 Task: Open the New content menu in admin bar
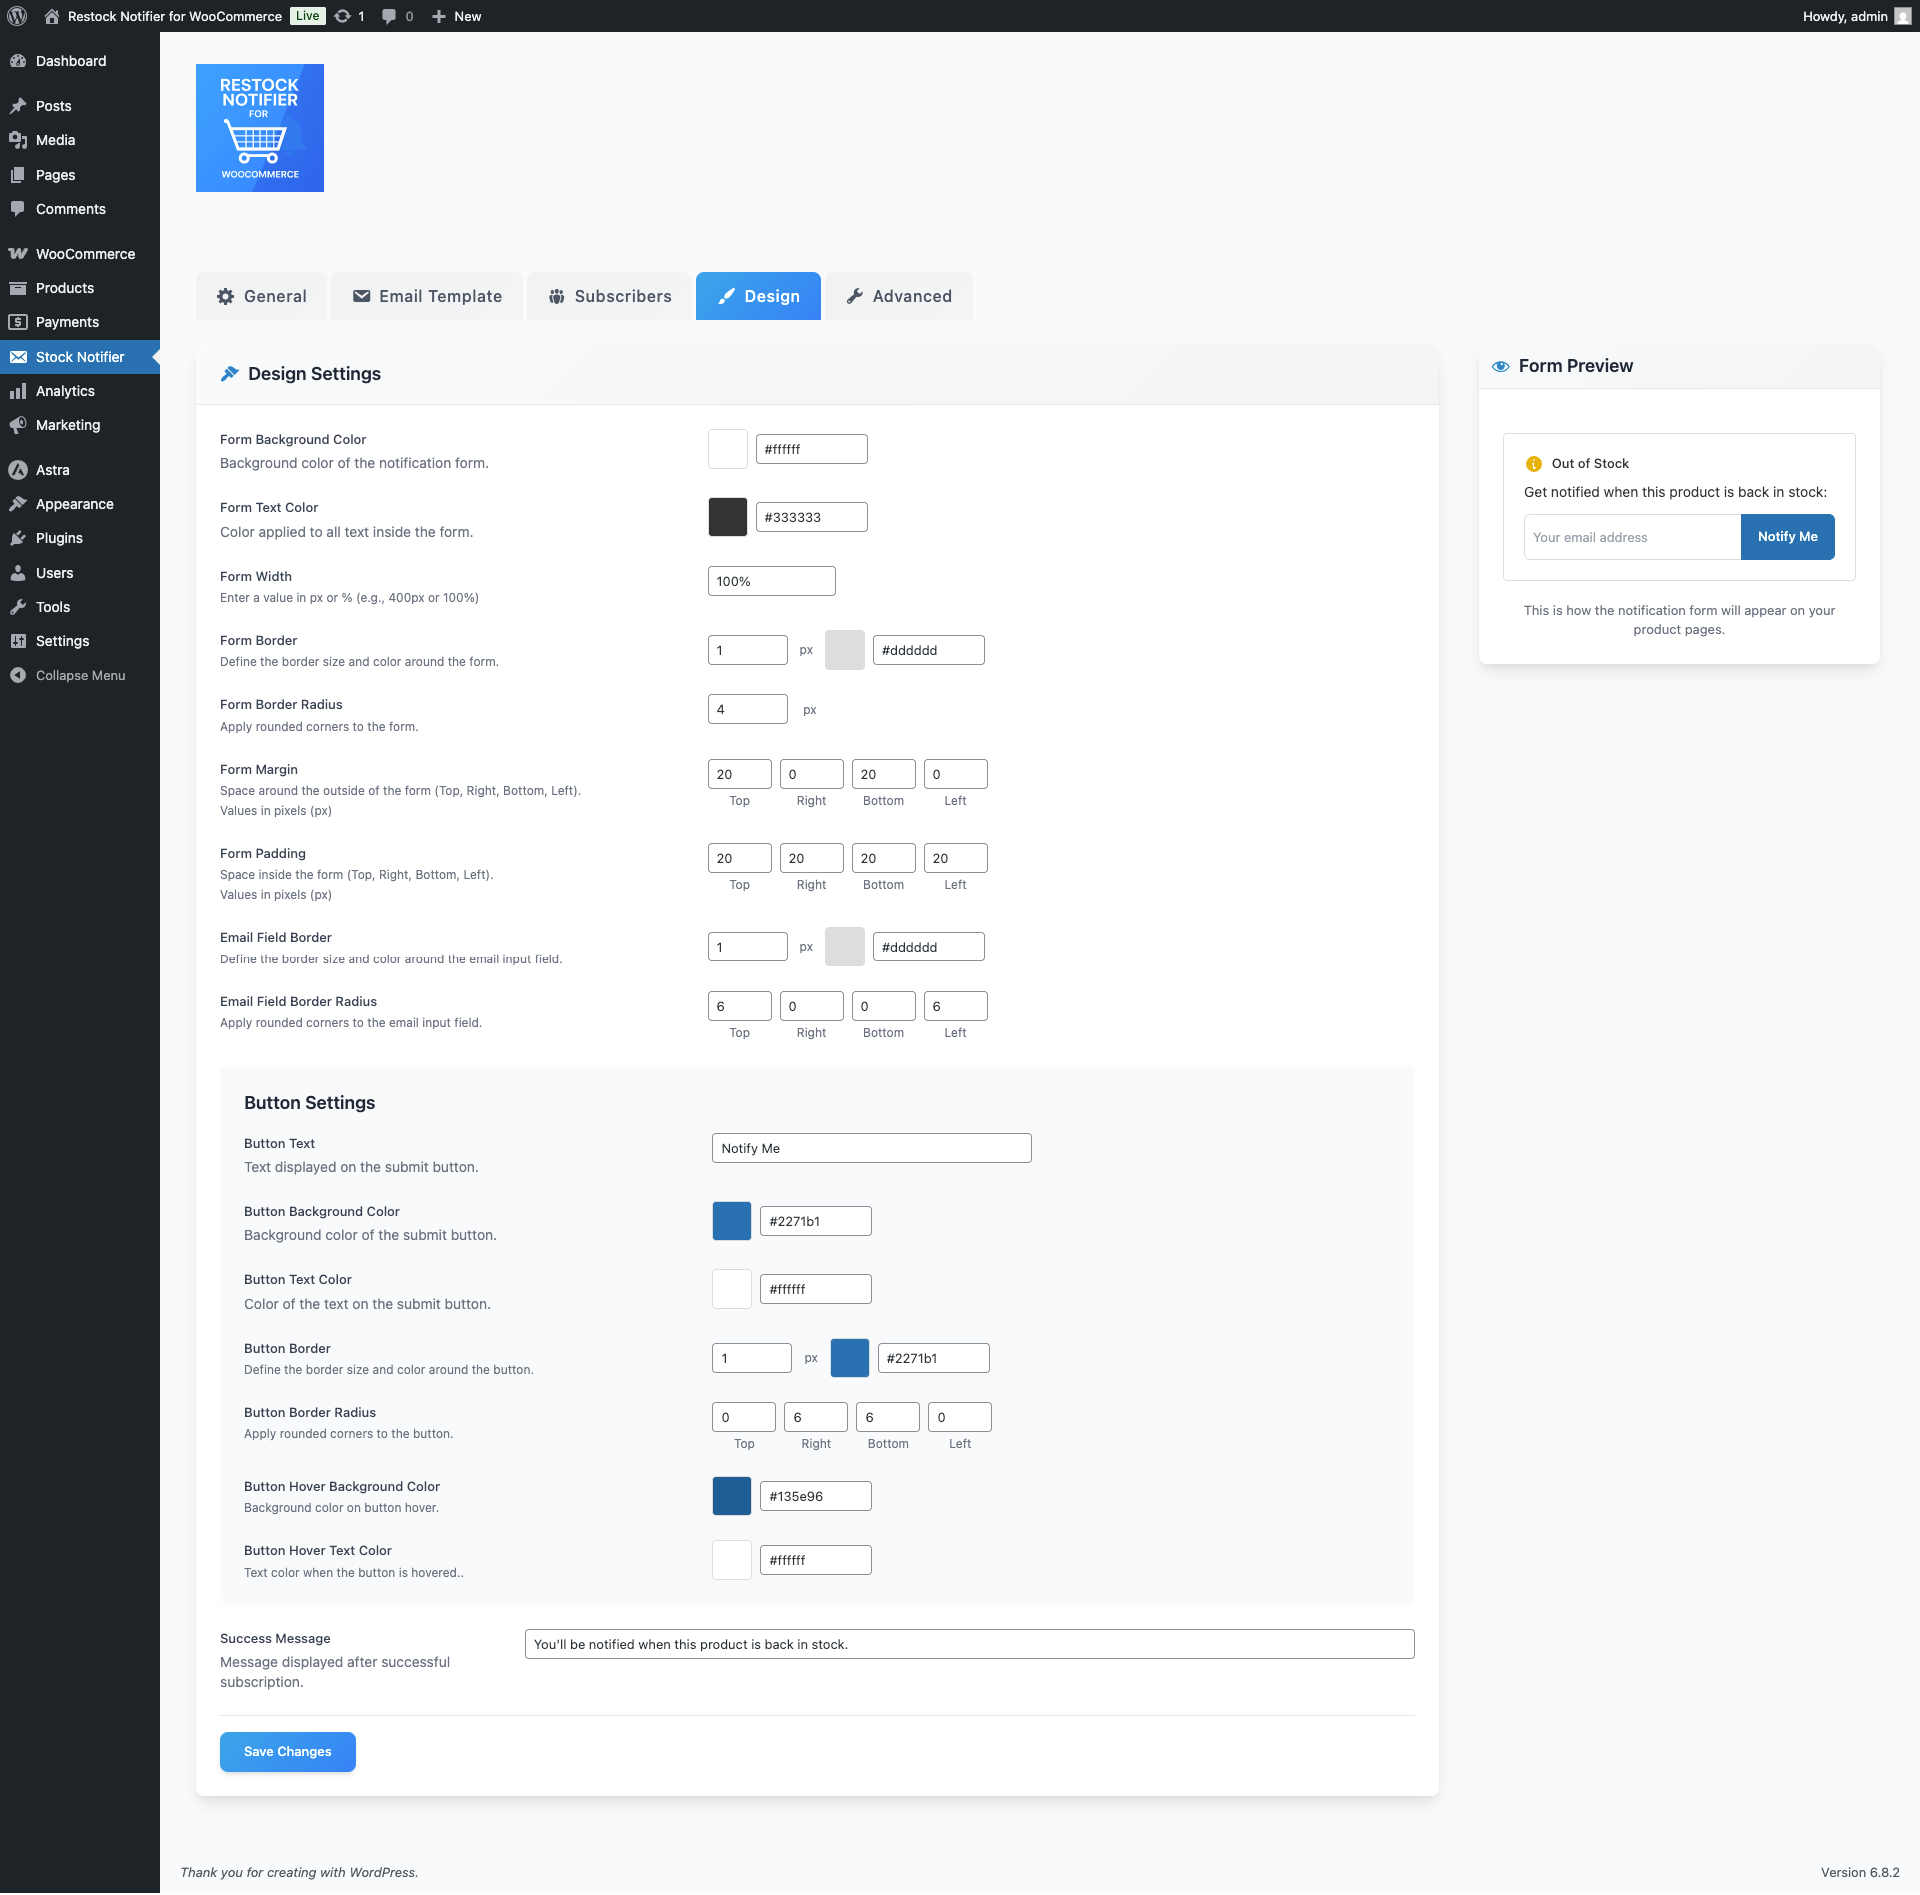point(455,16)
